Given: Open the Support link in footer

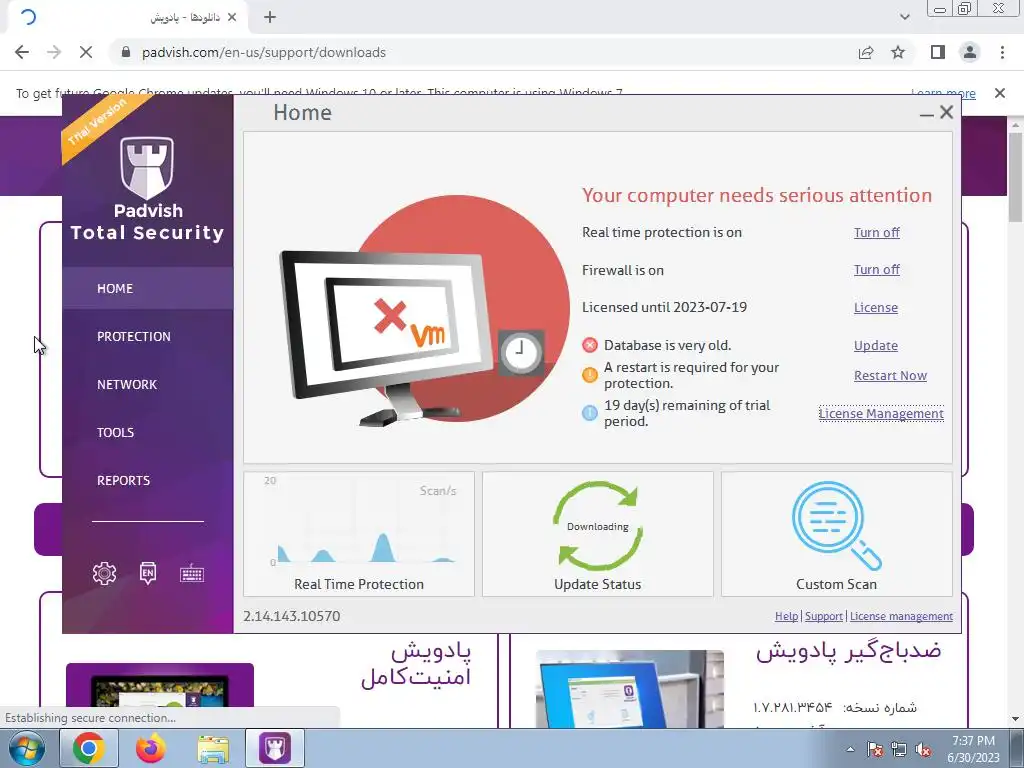Looking at the screenshot, I should click(x=824, y=616).
